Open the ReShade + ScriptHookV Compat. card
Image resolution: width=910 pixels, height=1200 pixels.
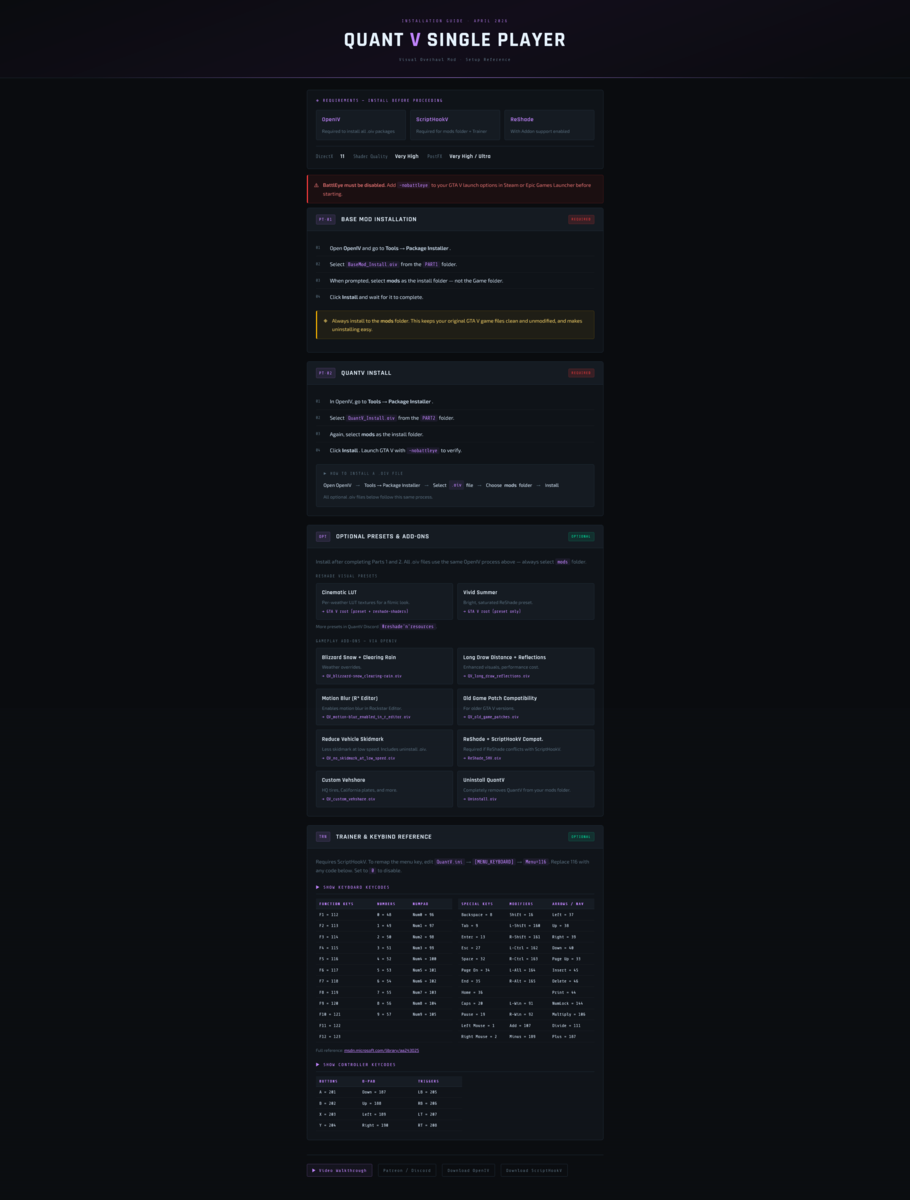525,748
